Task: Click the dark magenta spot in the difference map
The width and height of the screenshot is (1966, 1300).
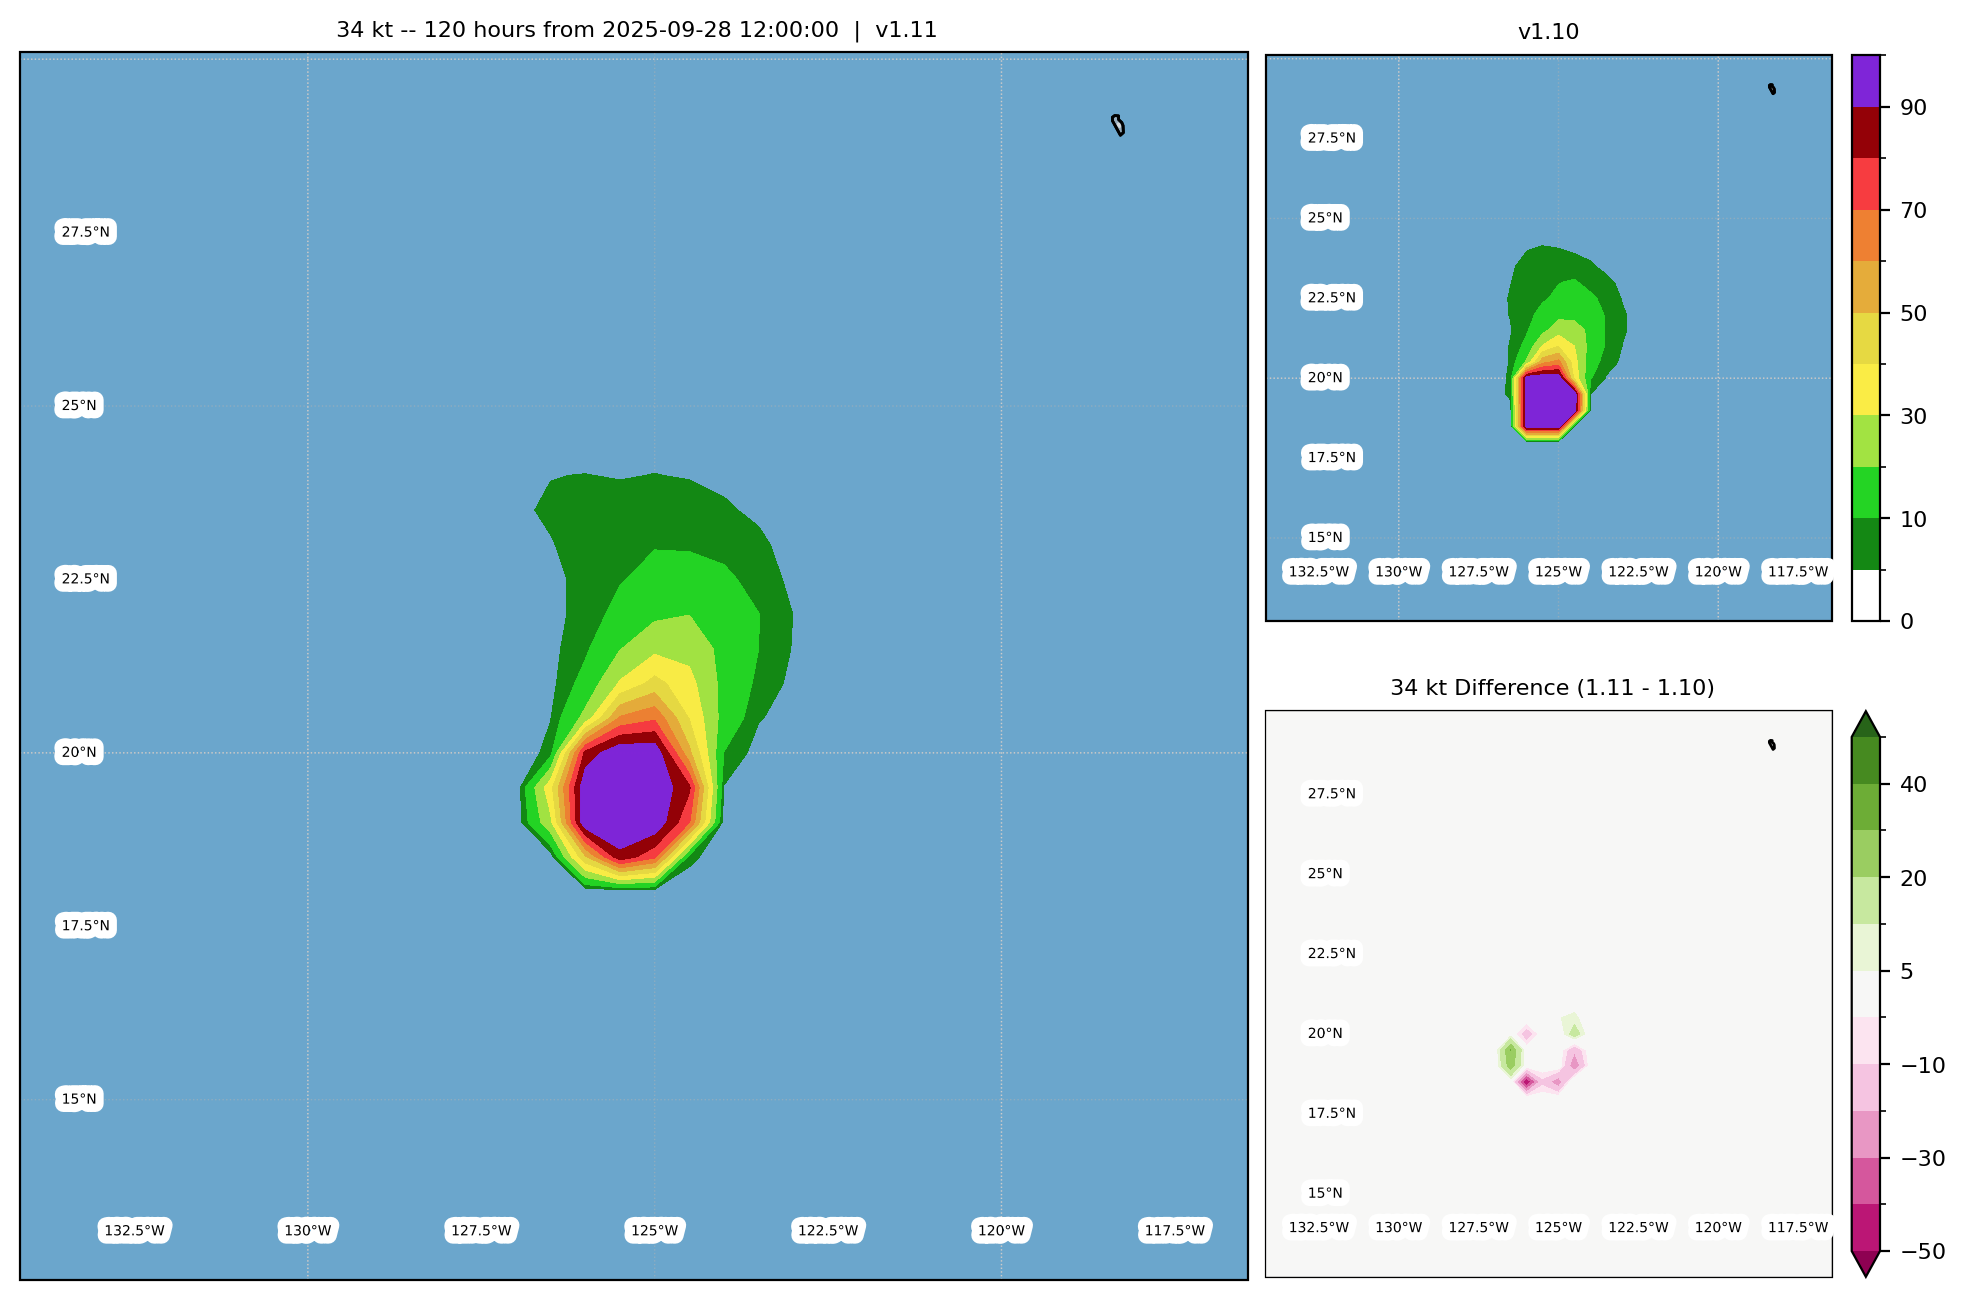Action: [x=1527, y=1081]
